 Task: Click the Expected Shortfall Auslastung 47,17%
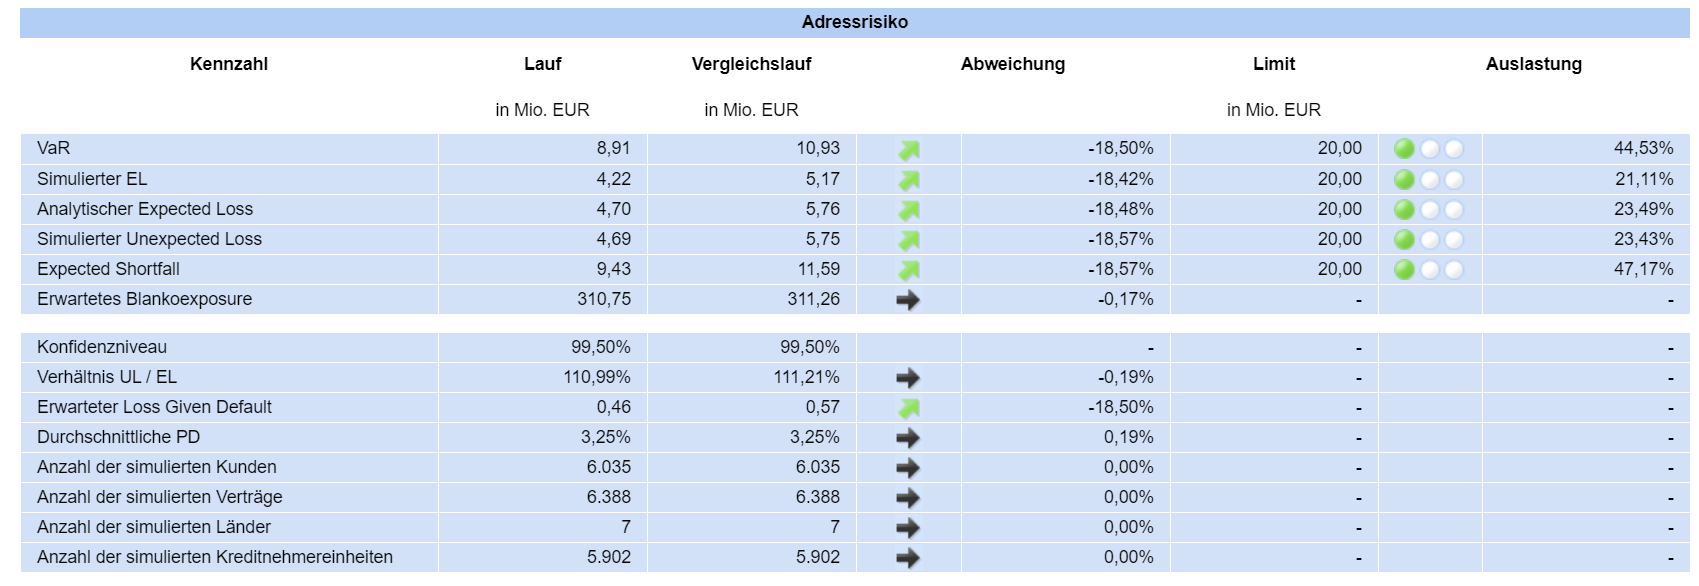click(1643, 269)
